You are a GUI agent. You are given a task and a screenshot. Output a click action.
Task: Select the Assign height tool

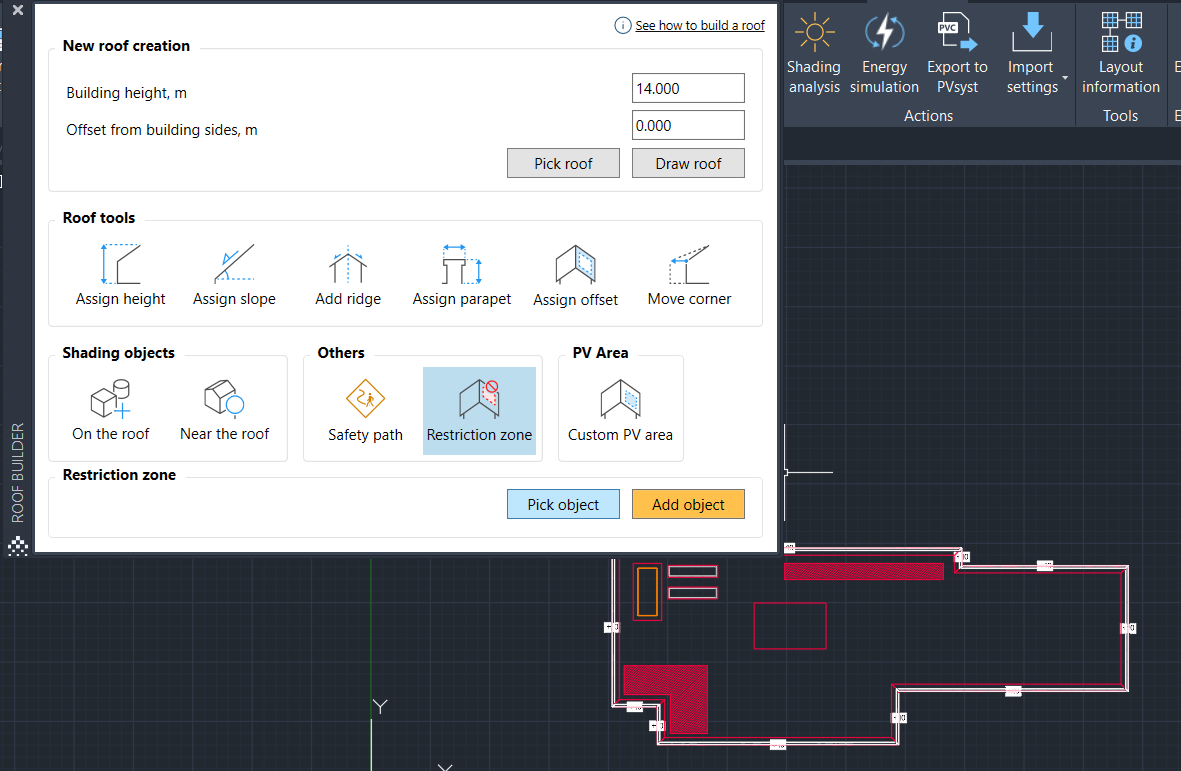(x=121, y=275)
